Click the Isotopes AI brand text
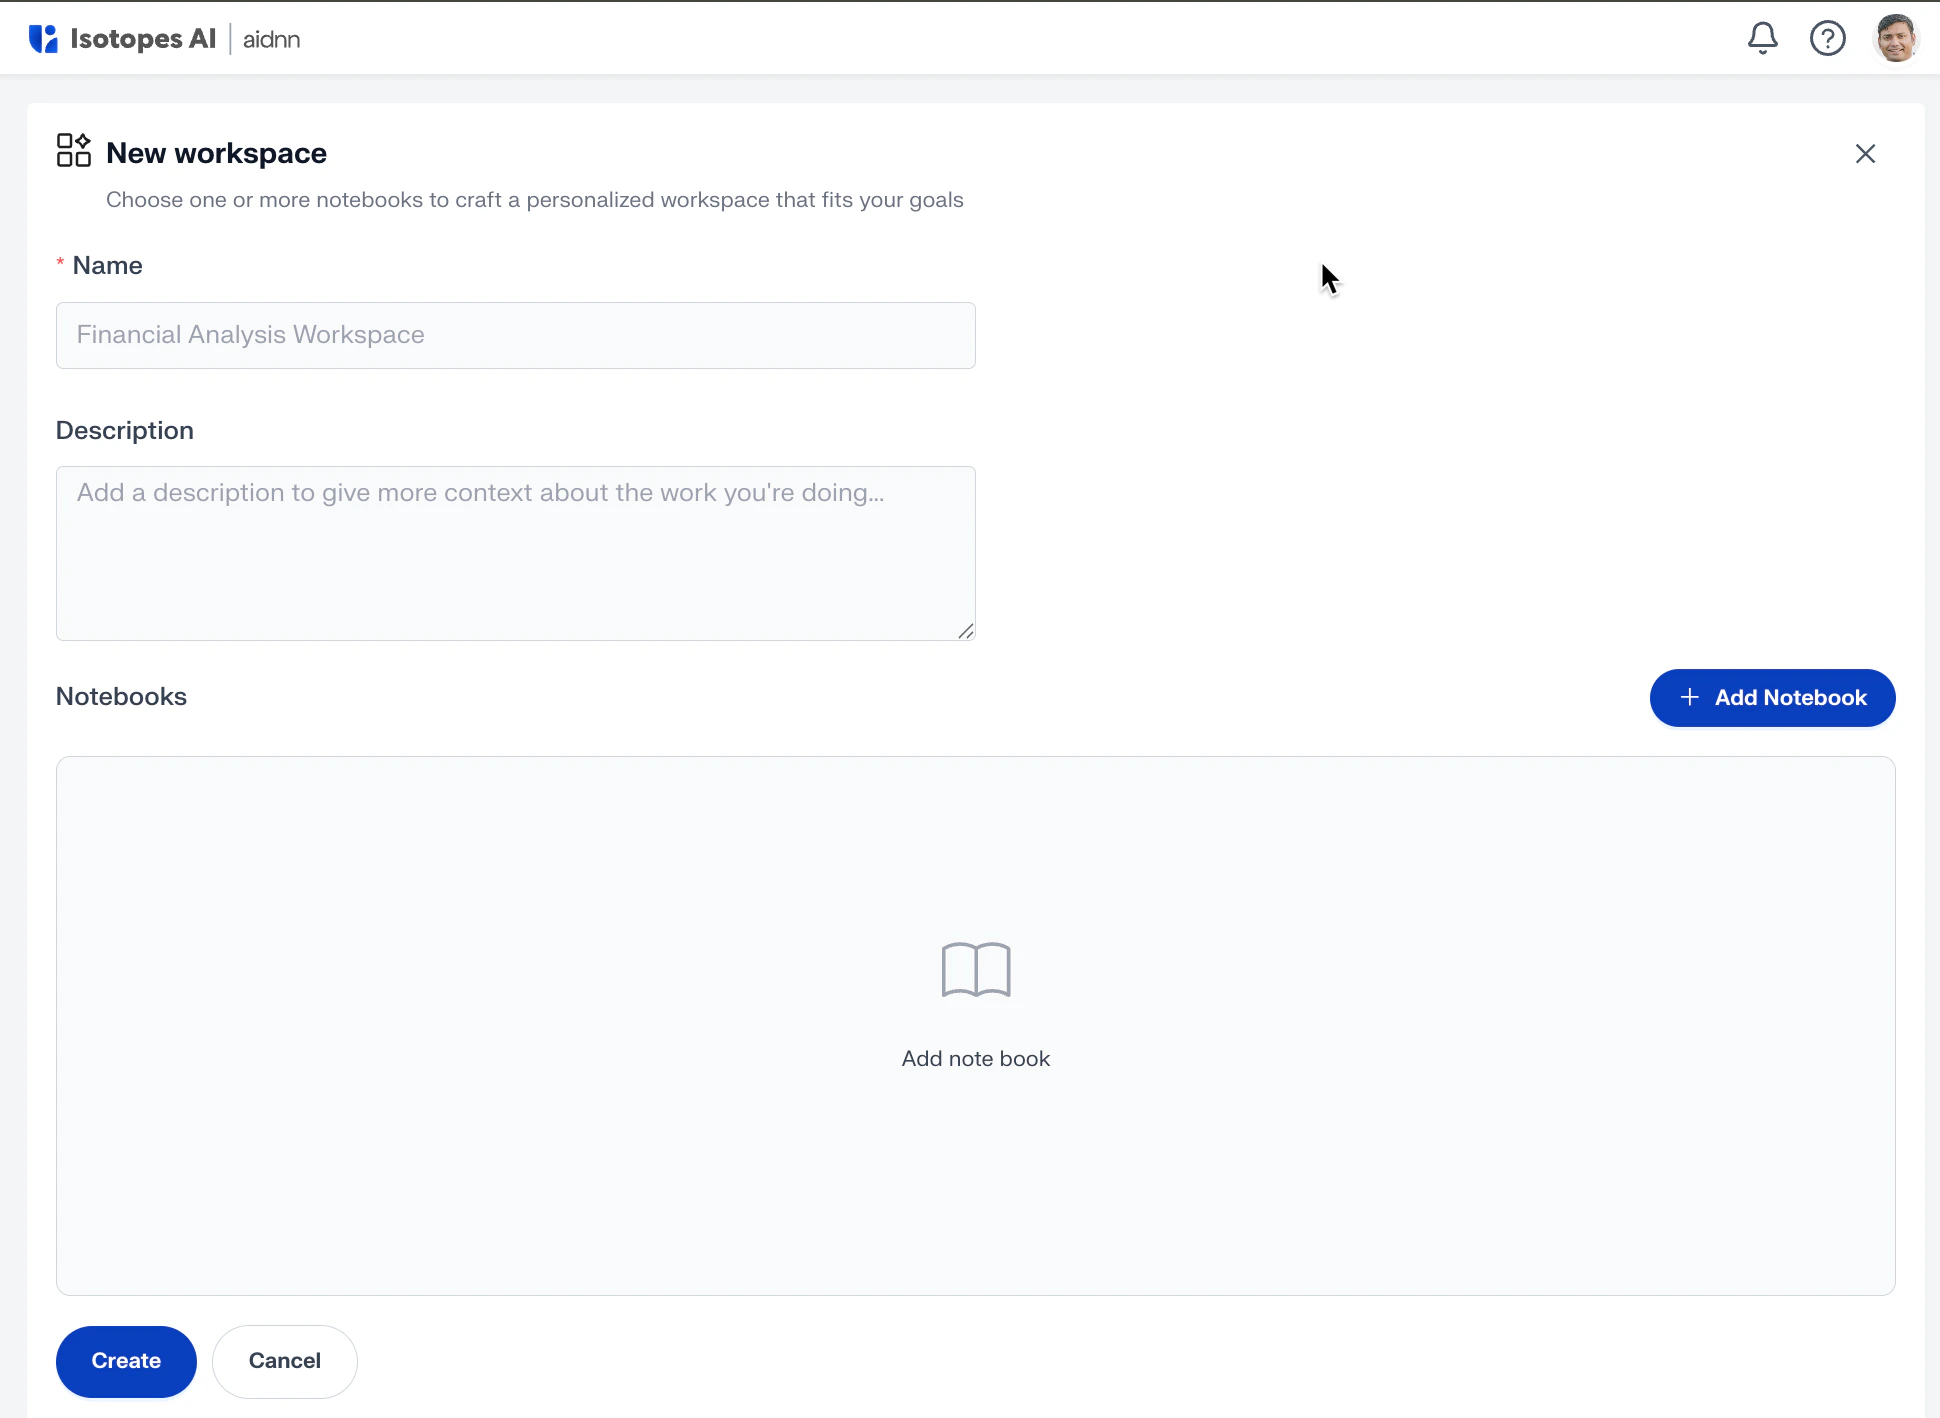Screen dimensions: 1940x1418 (x=143, y=39)
